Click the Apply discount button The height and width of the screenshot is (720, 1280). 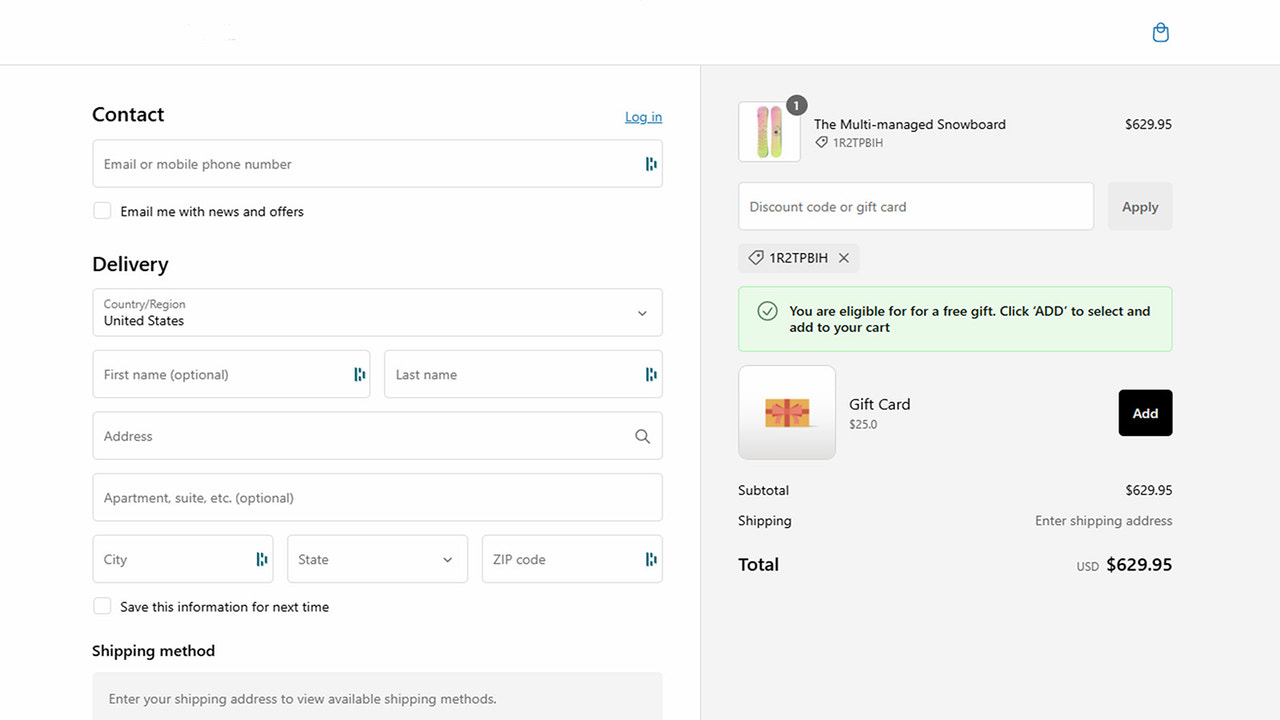click(1140, 207)
